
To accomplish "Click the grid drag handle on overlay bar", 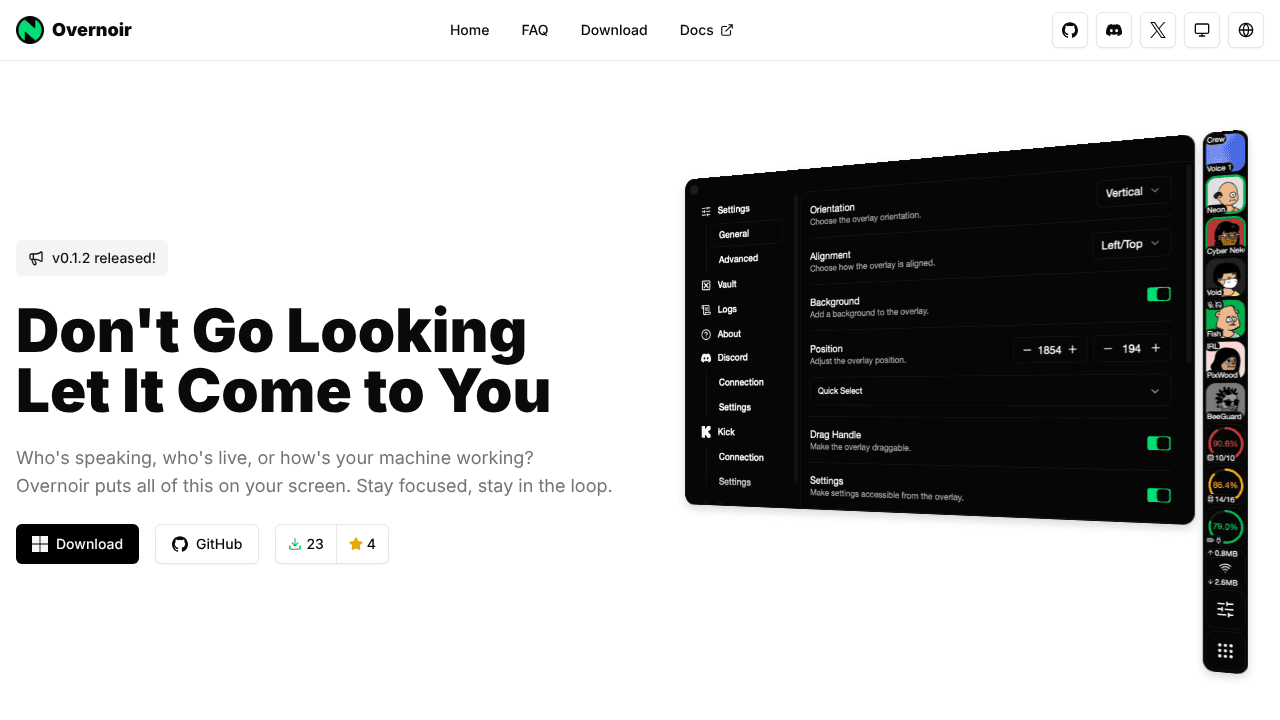I will pyautogui.click(x=1225, y=652).
